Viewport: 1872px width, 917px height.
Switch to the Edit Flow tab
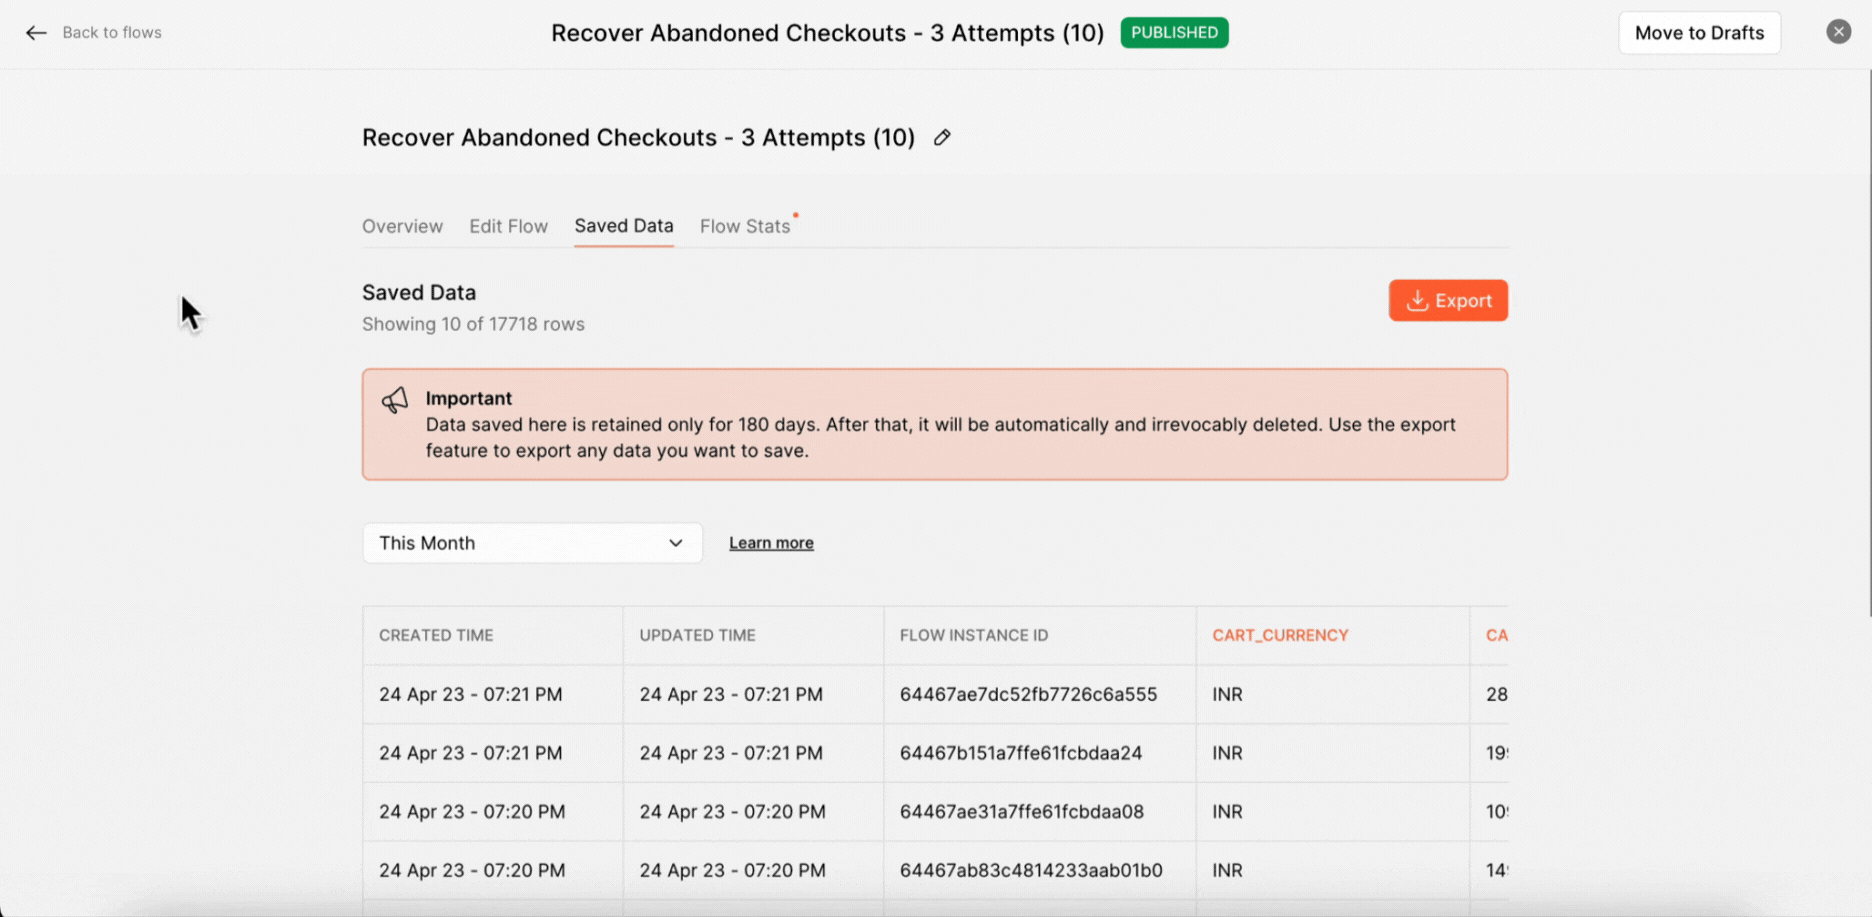coord(508,226)
